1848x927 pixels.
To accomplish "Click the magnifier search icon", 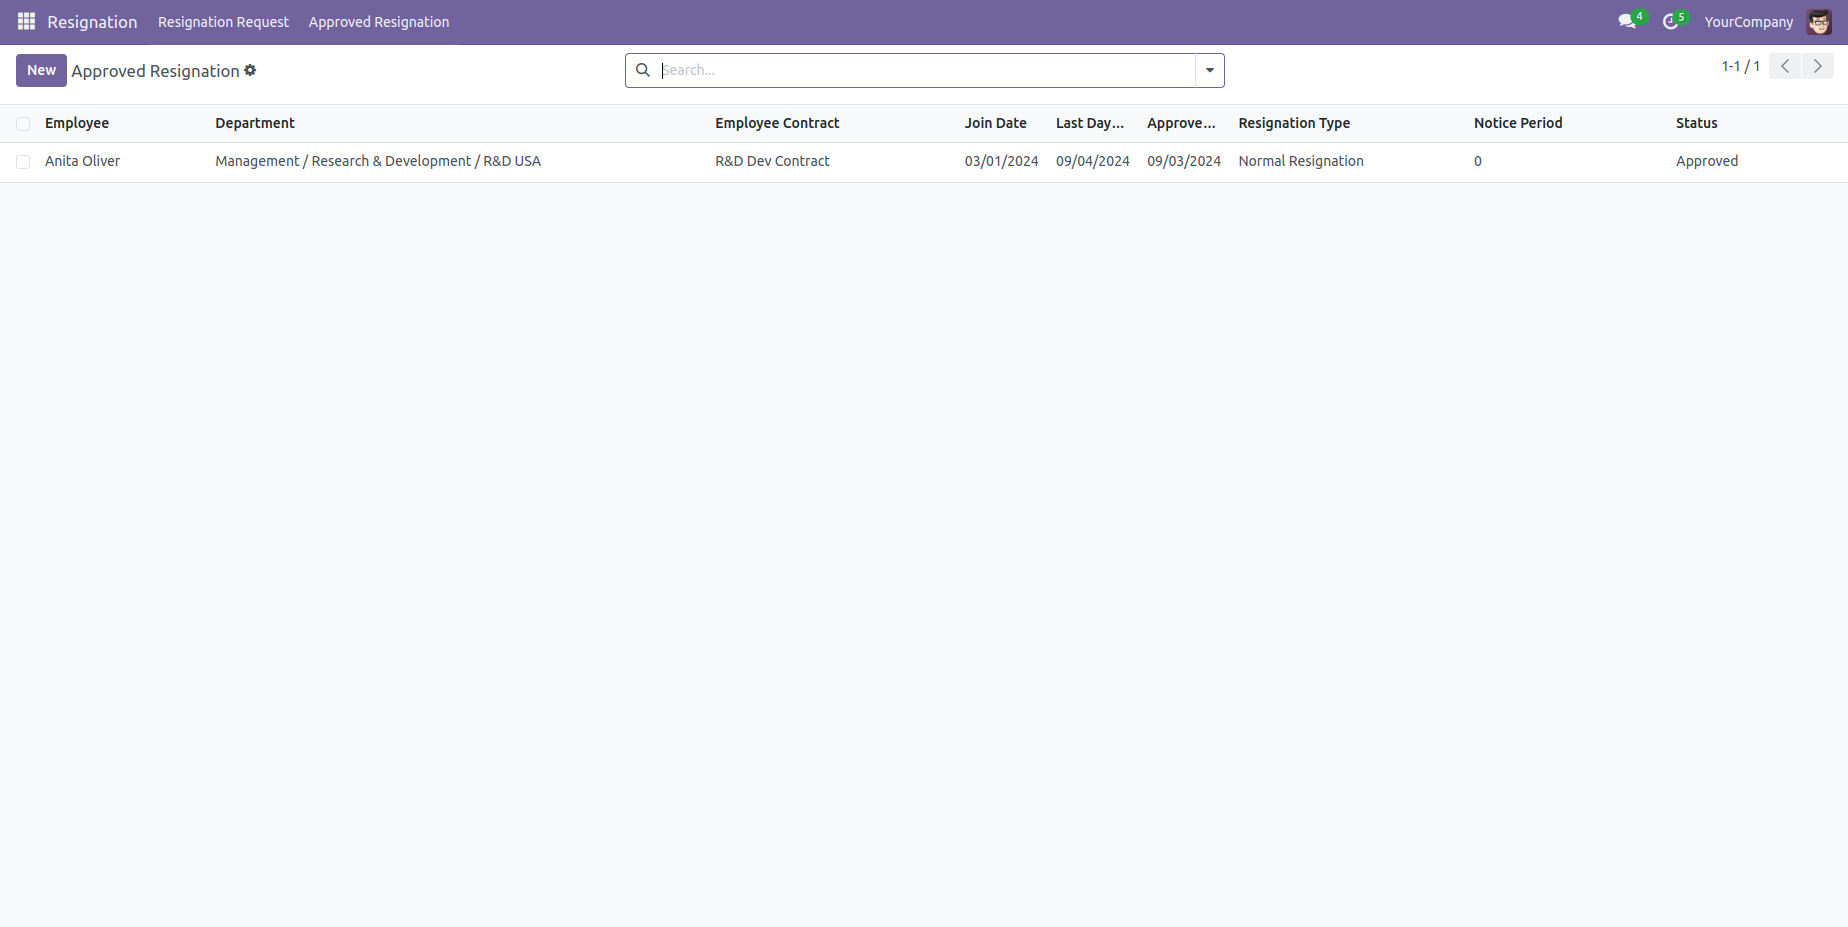I will (x=643, y=70).
